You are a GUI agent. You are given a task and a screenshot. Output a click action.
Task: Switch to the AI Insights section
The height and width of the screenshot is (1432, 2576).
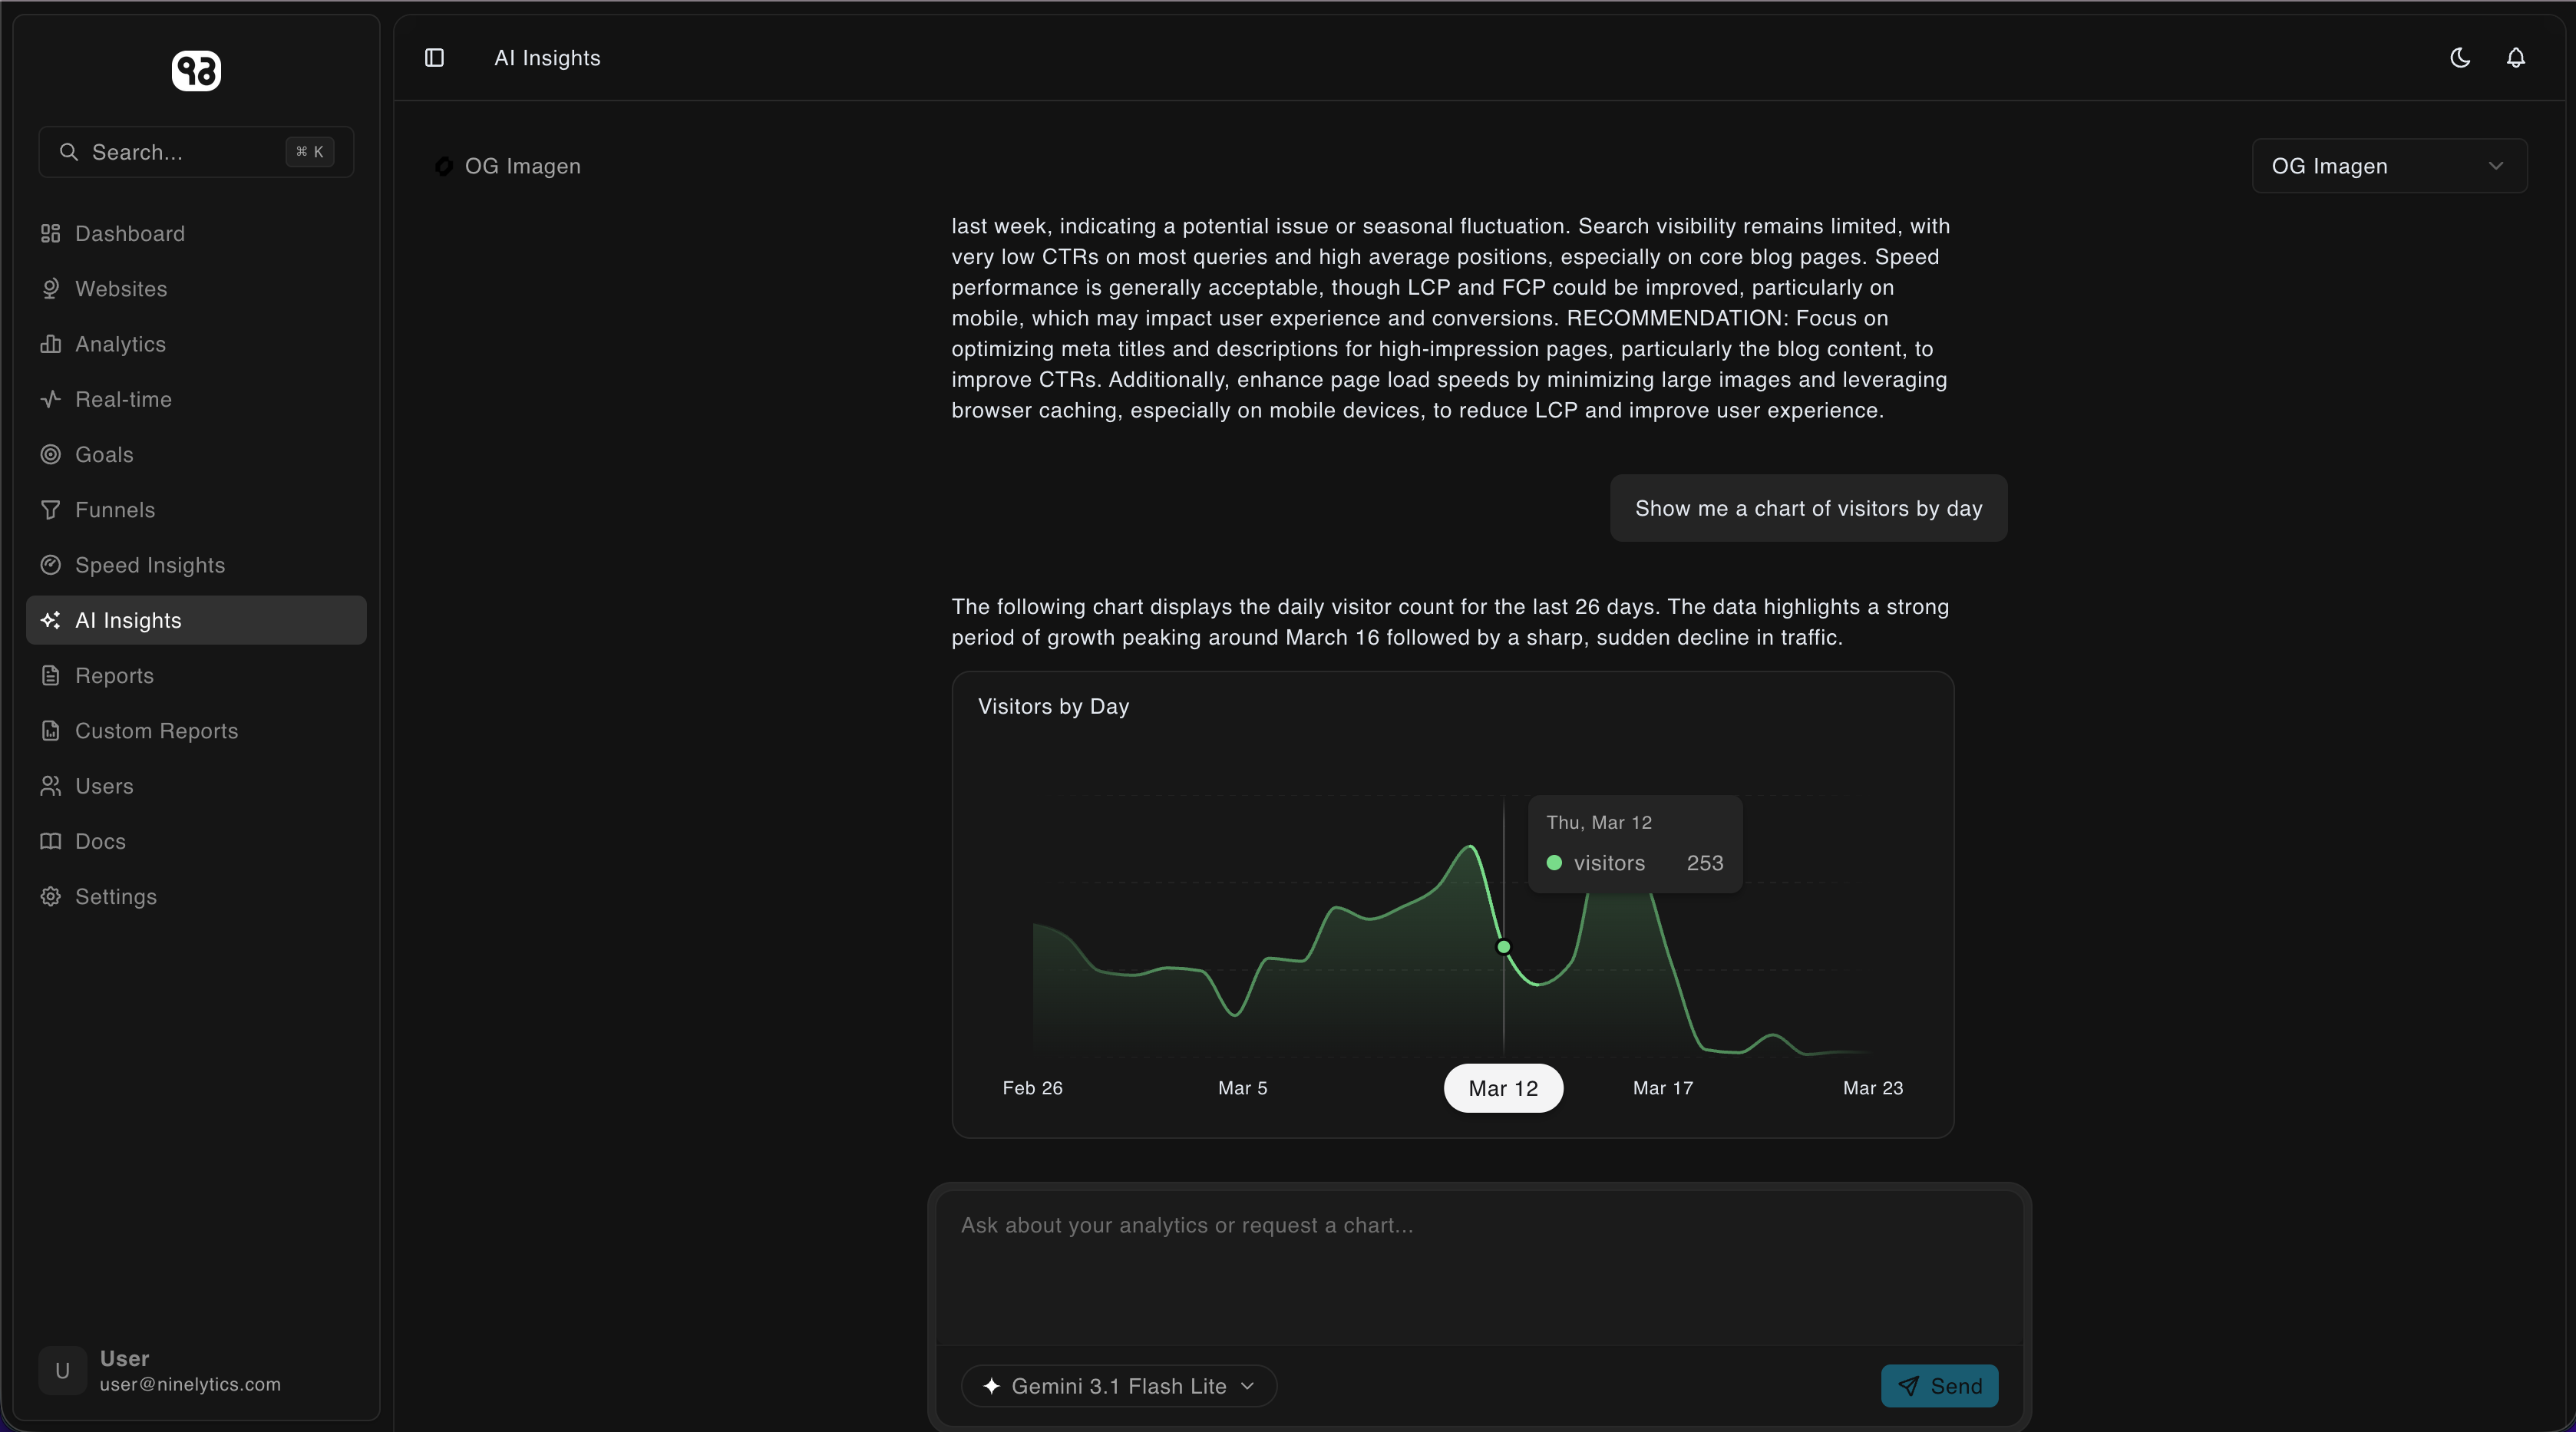[x=195, y=620]
